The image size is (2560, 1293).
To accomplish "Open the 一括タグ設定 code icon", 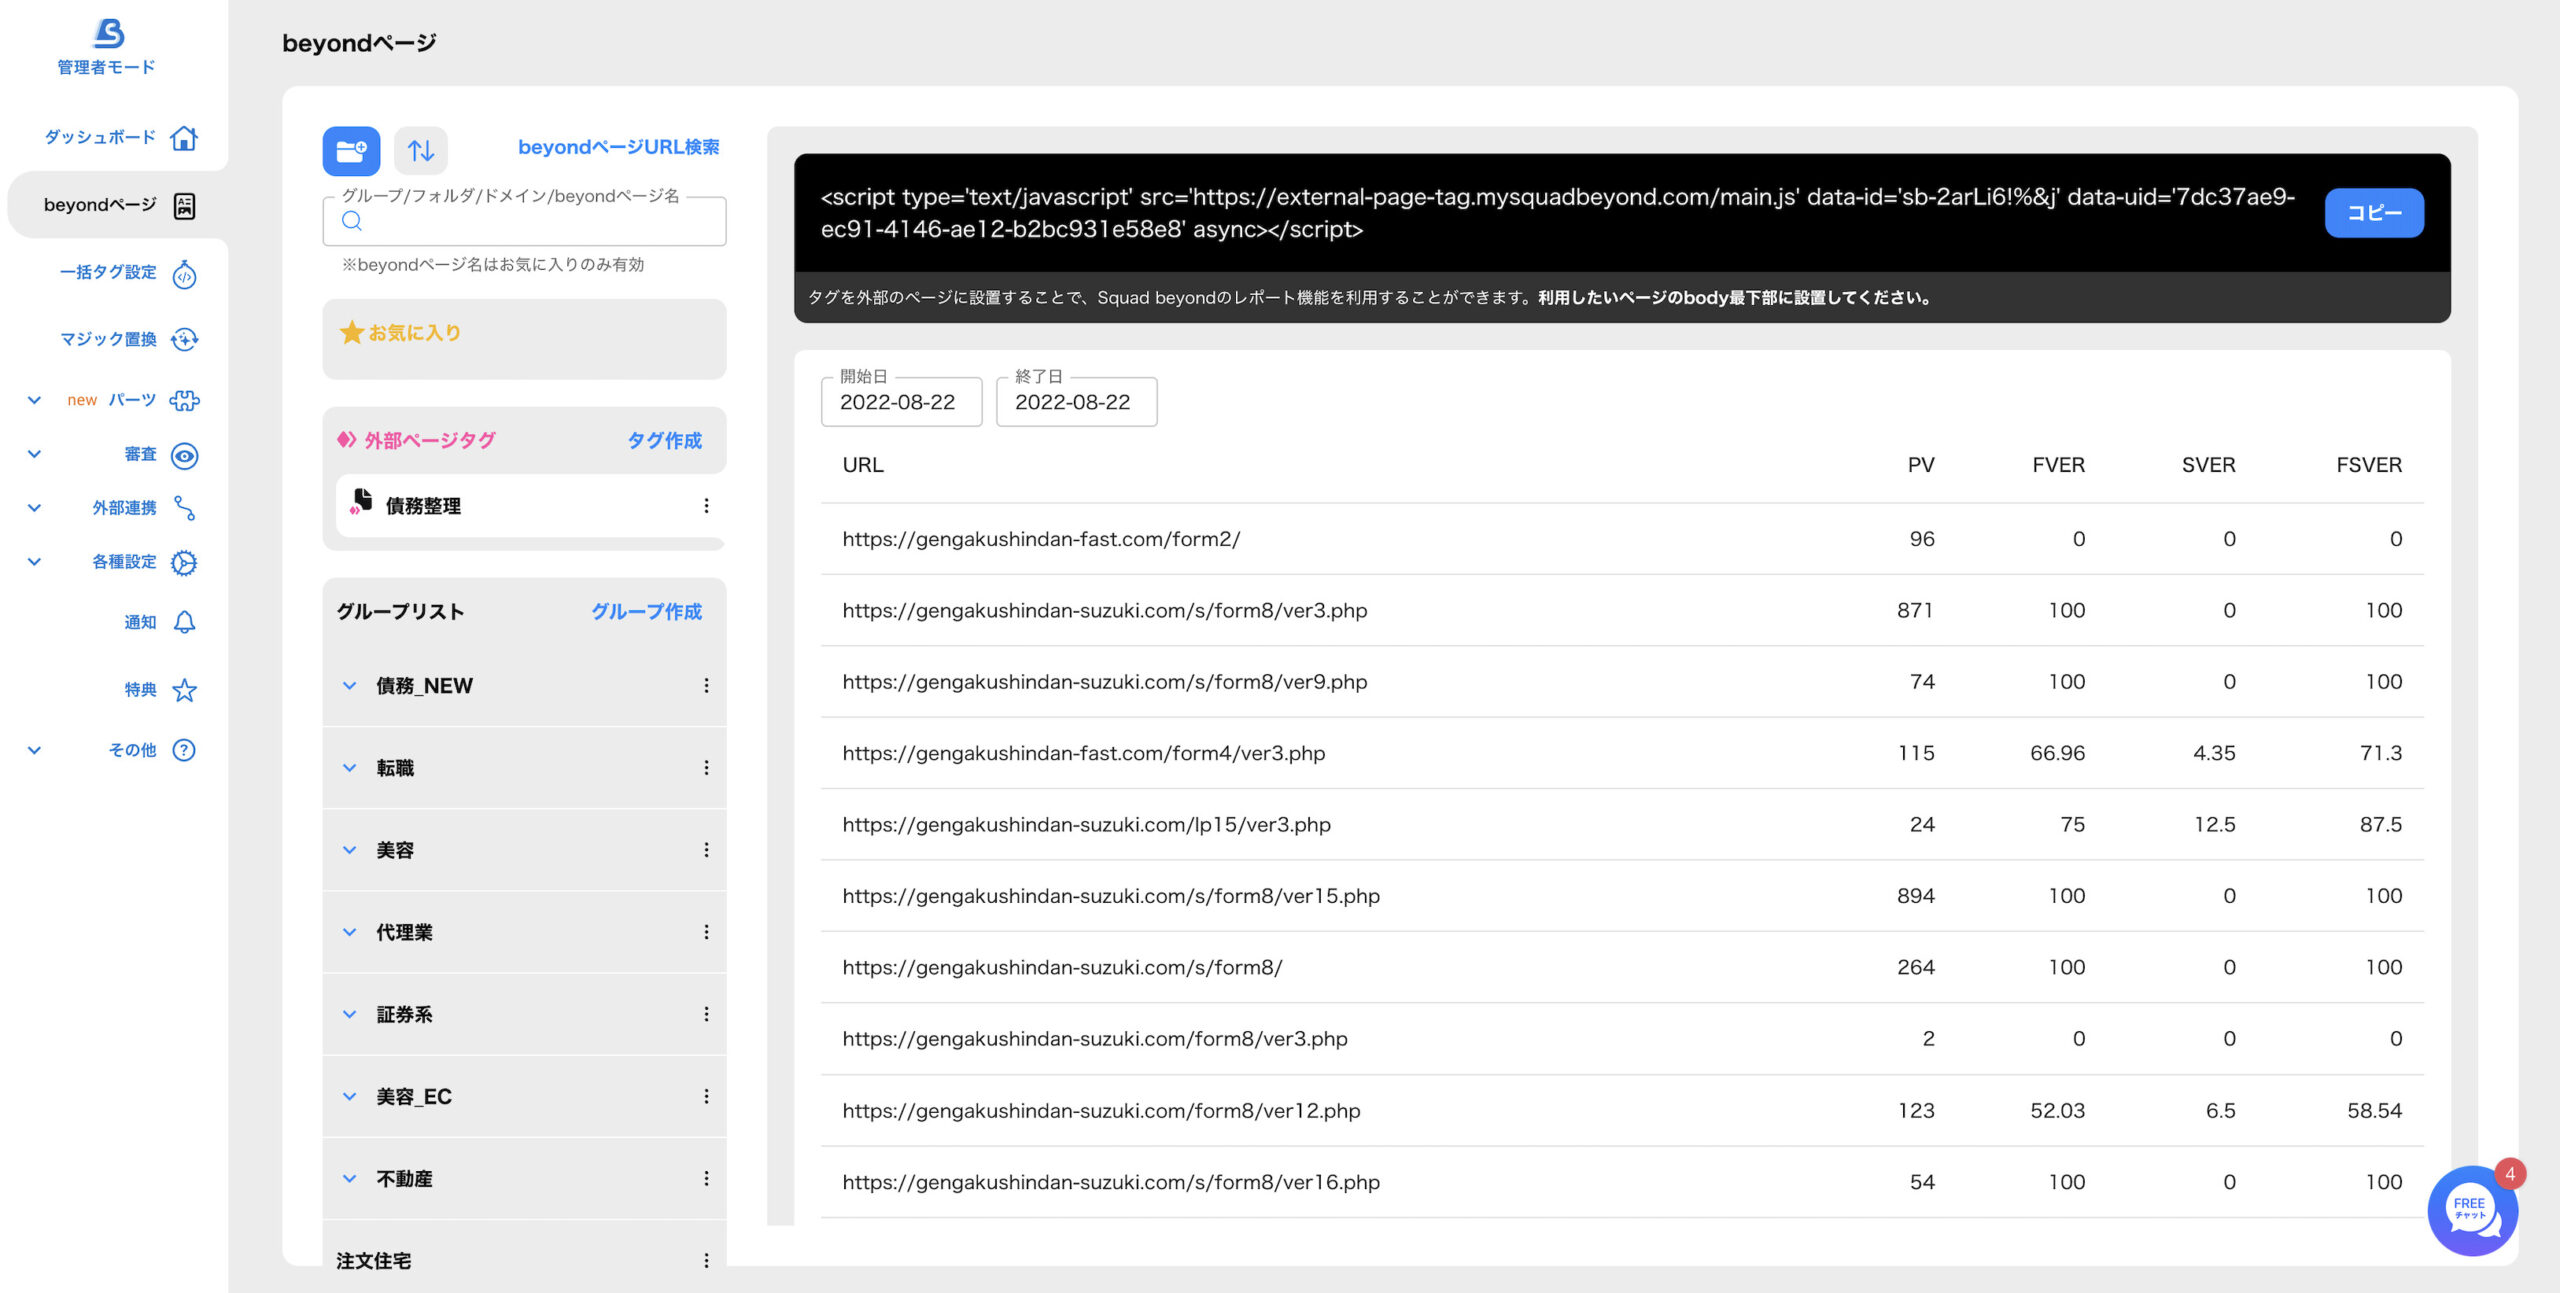I will coord(184,274).
